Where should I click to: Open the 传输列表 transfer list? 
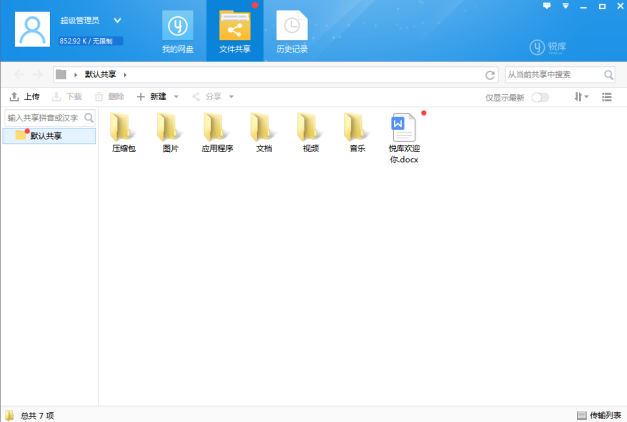click(x=599, y=415)
